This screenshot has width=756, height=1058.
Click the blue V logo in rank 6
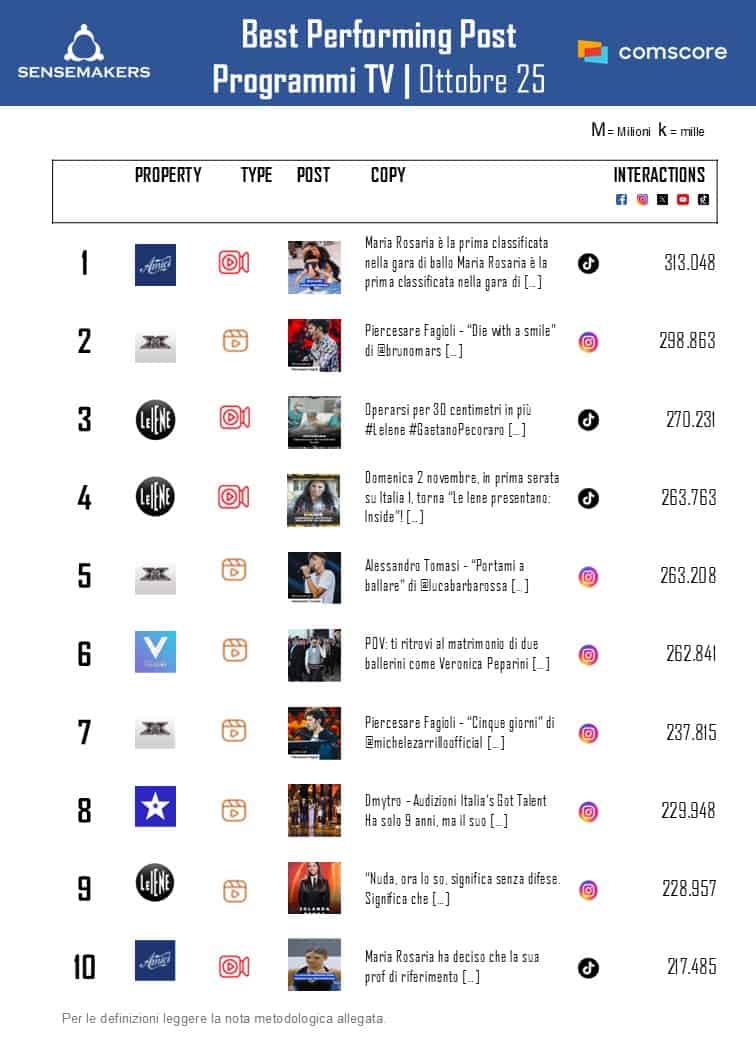tap(155, 652)
